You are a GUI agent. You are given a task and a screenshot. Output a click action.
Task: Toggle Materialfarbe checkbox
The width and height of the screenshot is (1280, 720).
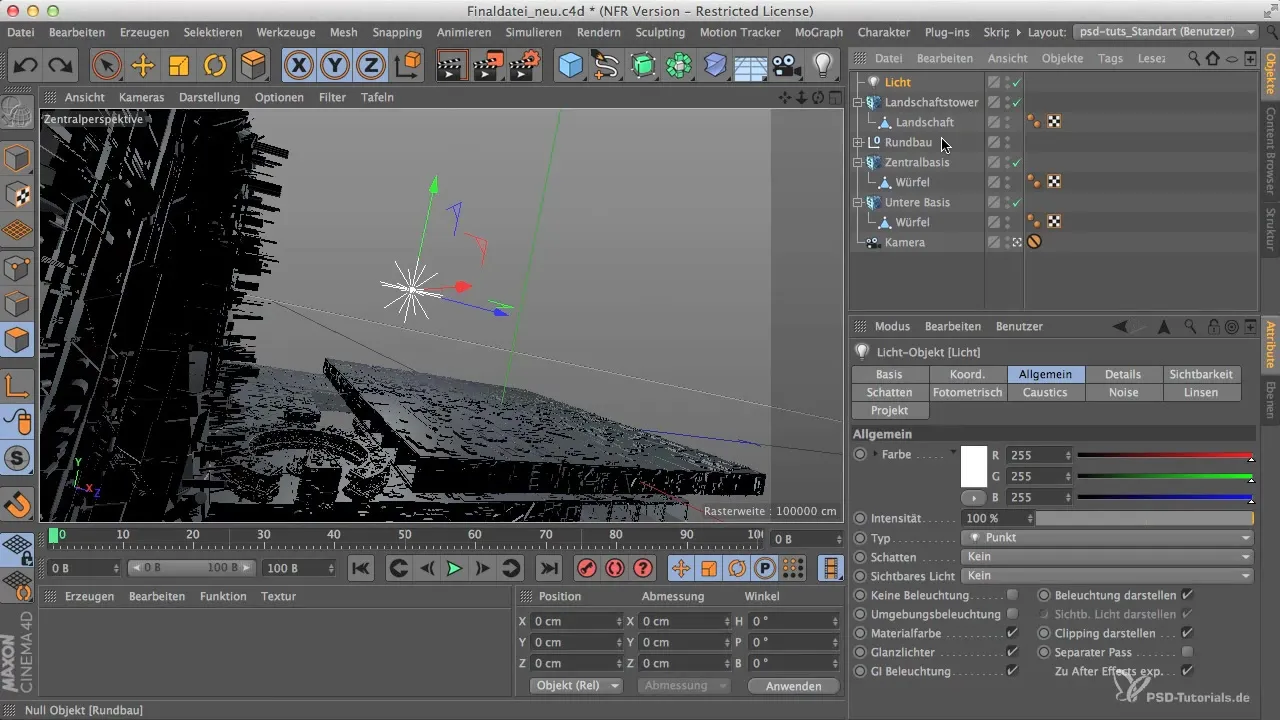click(x=1012, y=633)
